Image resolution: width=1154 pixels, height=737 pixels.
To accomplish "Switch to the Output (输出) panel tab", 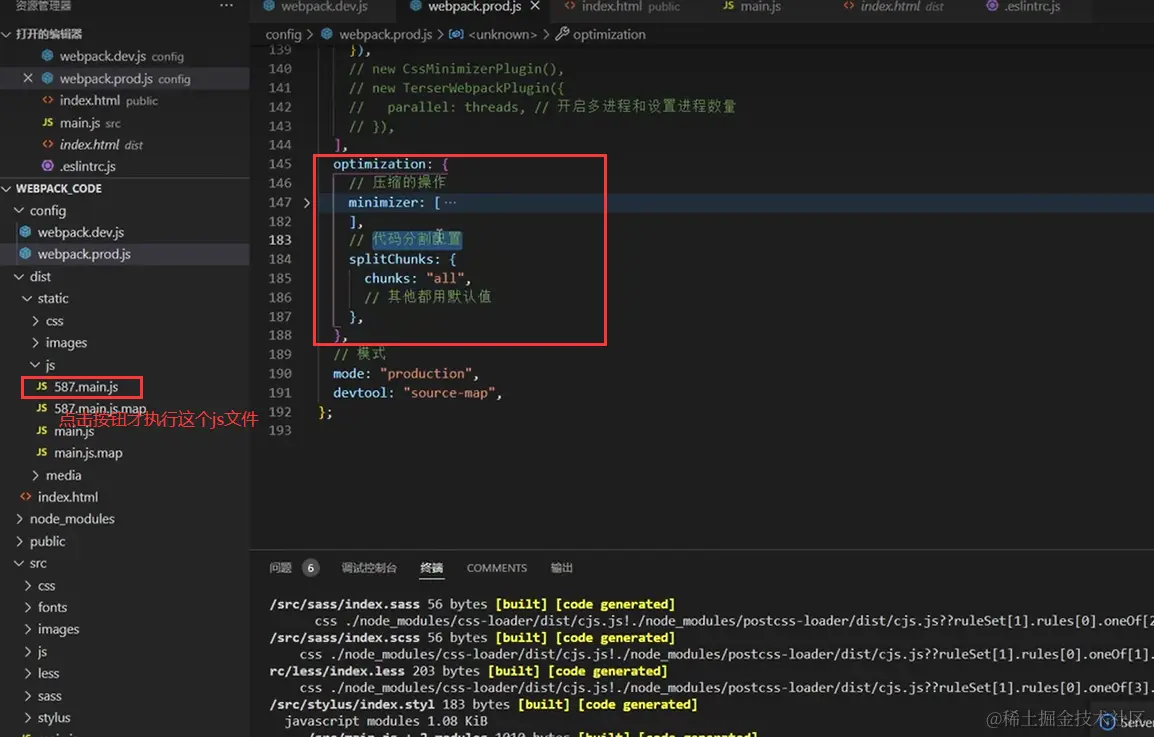I will click(562, 568).
